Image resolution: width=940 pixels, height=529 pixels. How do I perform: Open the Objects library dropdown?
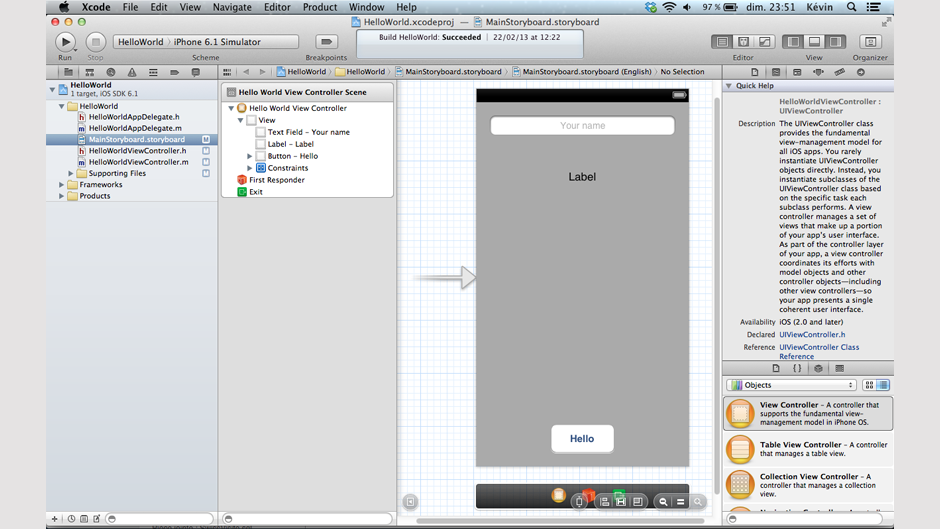[792, 385]
